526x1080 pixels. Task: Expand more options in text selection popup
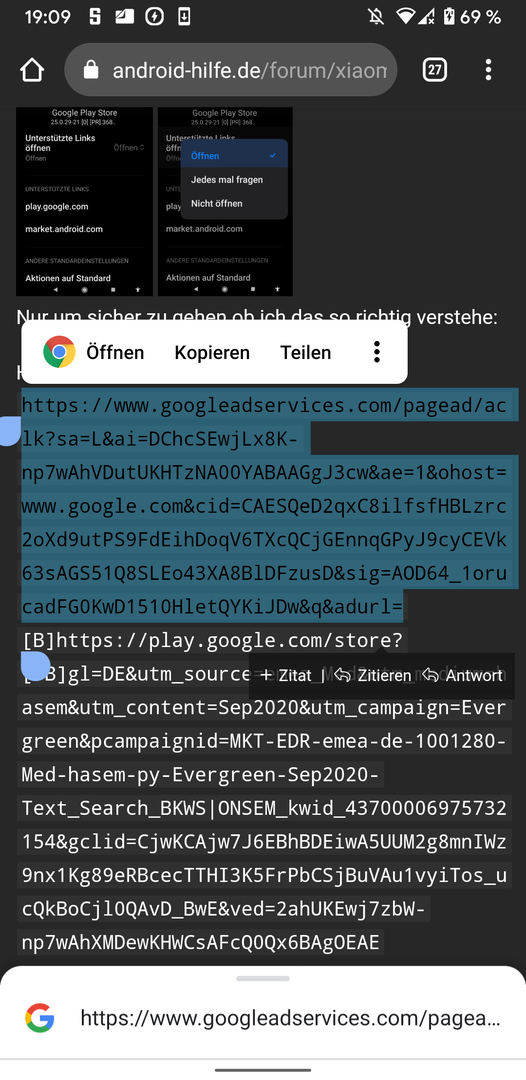(377, 352)
